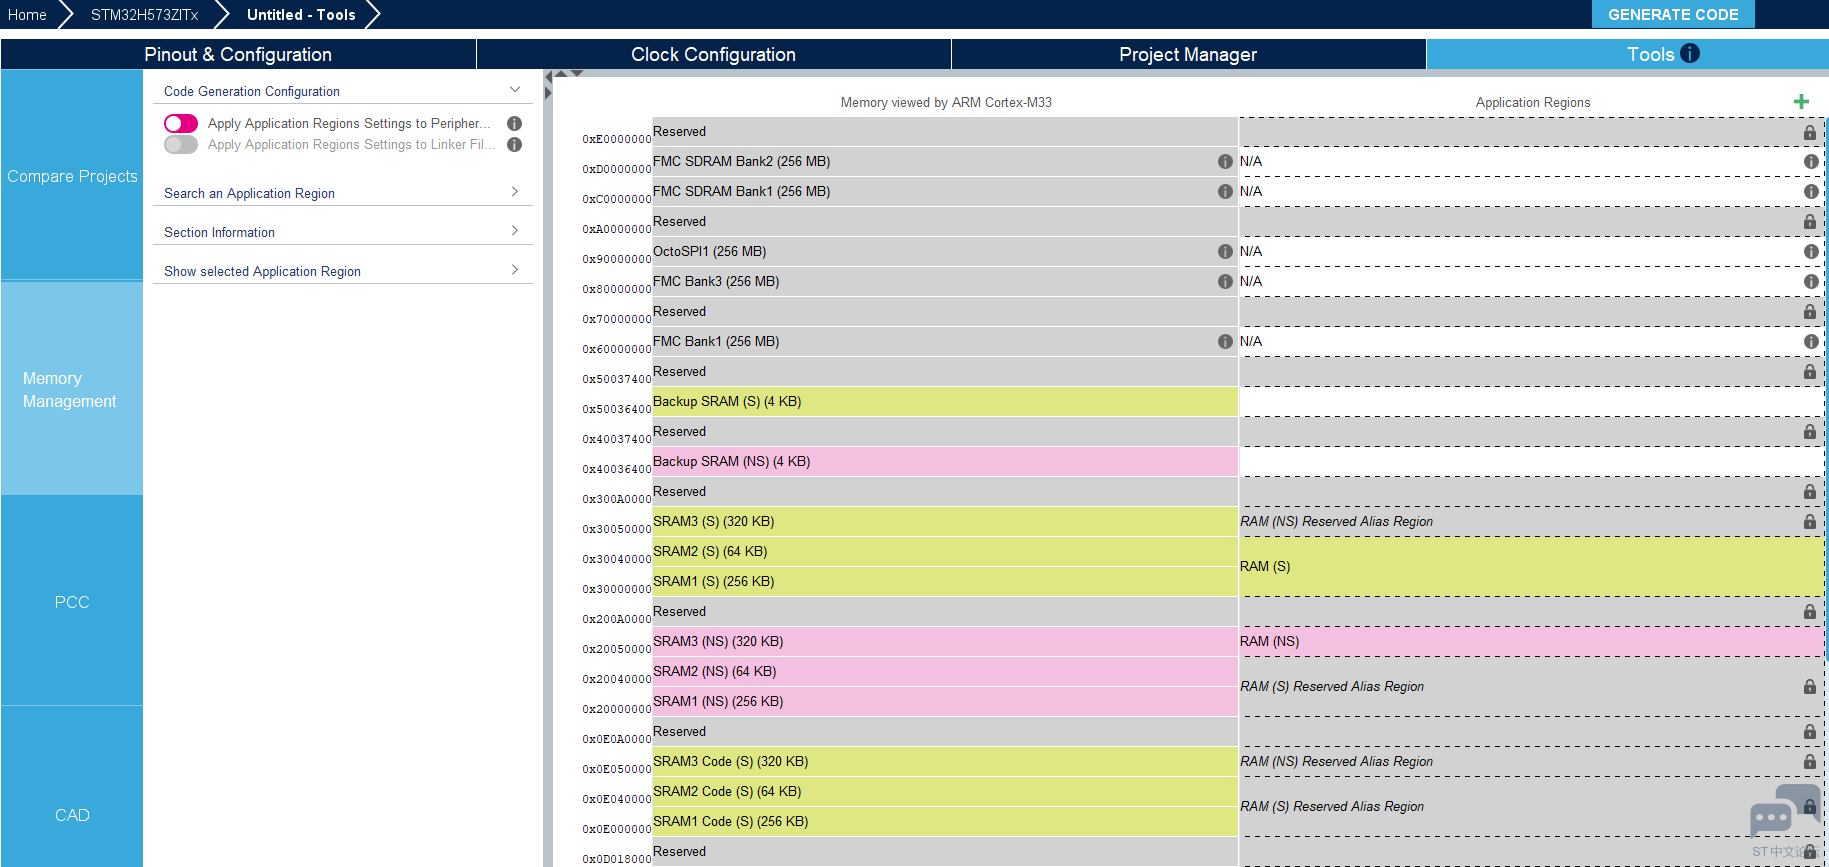Toggle Apply Application Regions Settings to Linker File

point(181,144)
